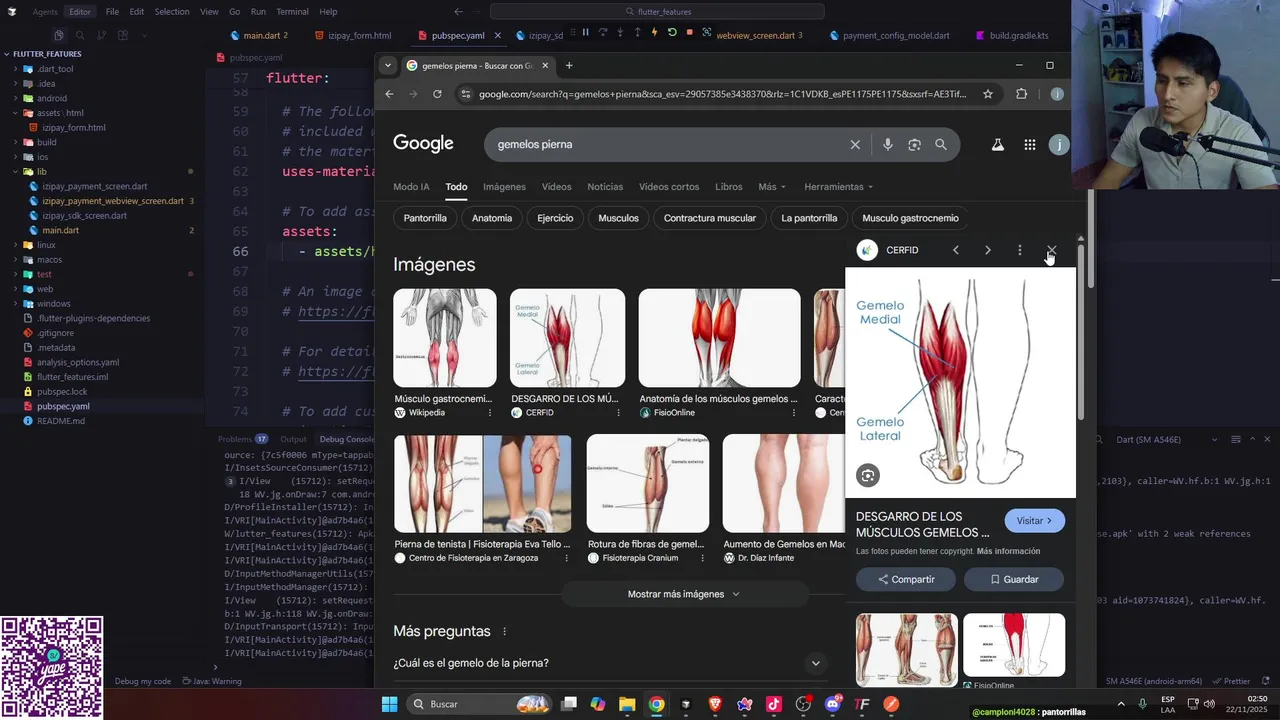This screenshot has height=720, width=1280.
Task: Switch to Imágenes search tab
Action: coord(504,187)
